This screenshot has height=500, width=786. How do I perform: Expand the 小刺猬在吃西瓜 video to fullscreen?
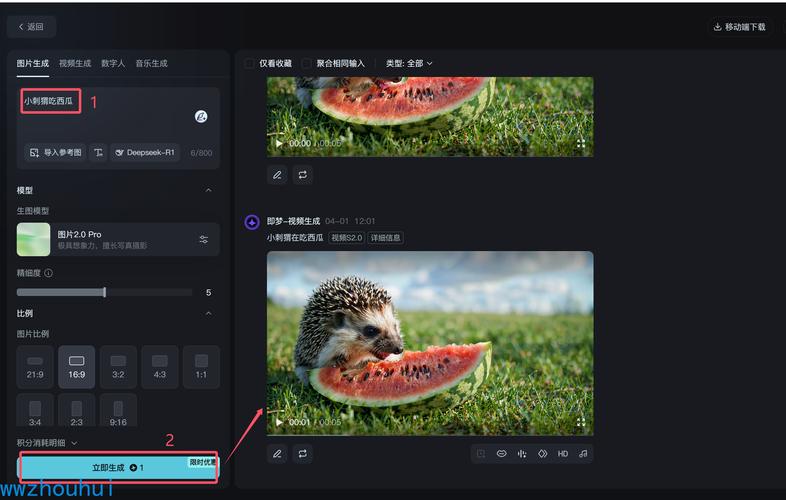click(x=581, y=422)
